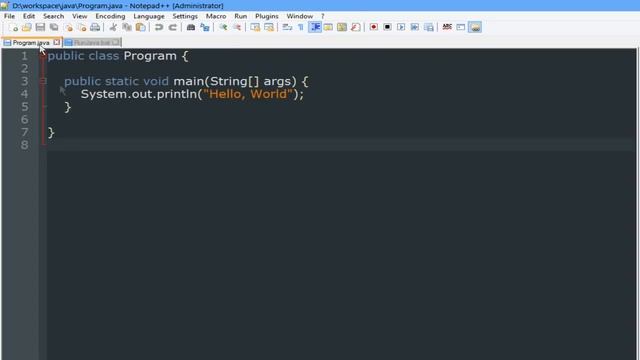
Task: Click the New file toolbar icon
Action: 13,27
